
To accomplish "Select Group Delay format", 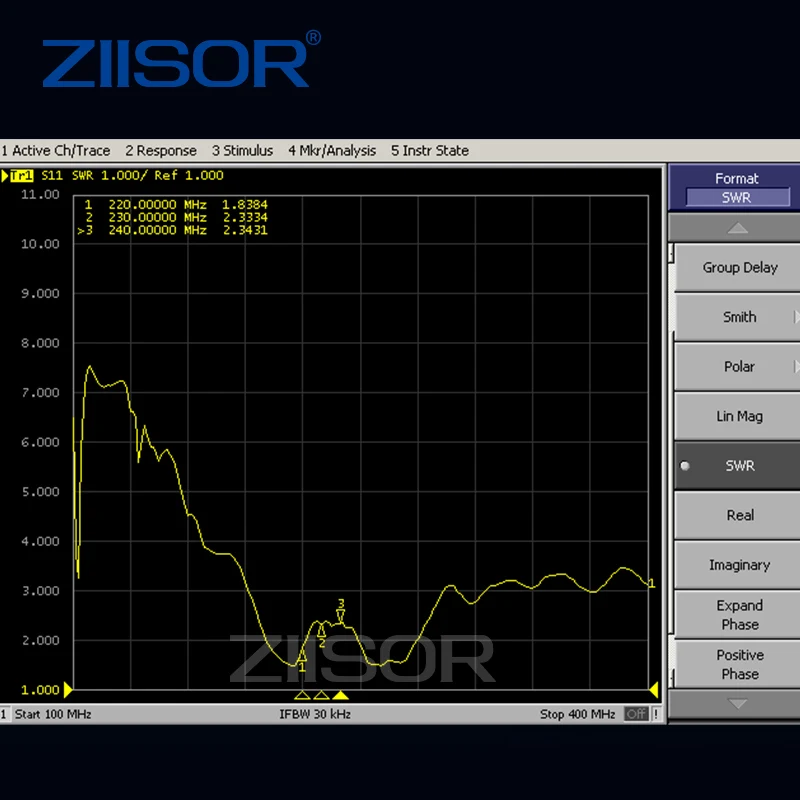I will click(738, 267).
